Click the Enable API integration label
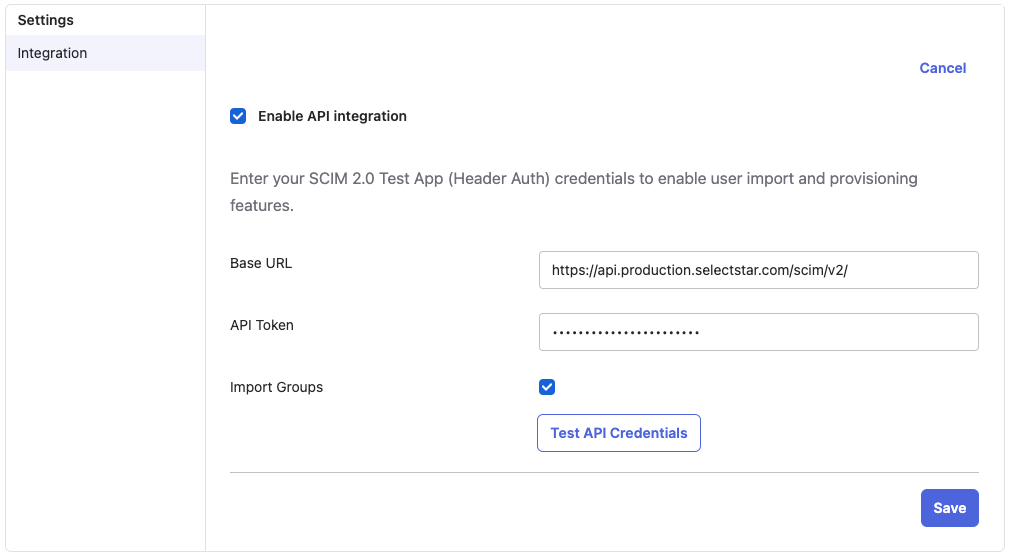 (x=332, y=116)
